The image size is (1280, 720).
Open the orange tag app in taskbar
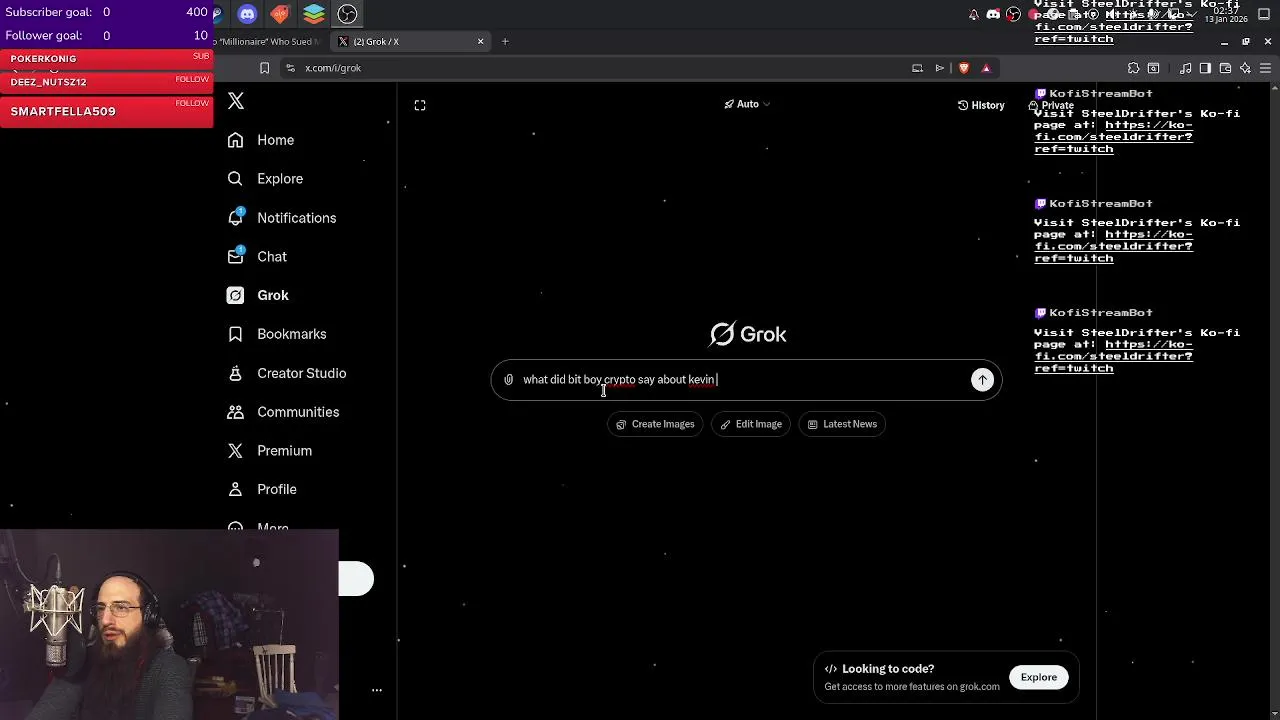pyautogui.click(x=280, y=14)
